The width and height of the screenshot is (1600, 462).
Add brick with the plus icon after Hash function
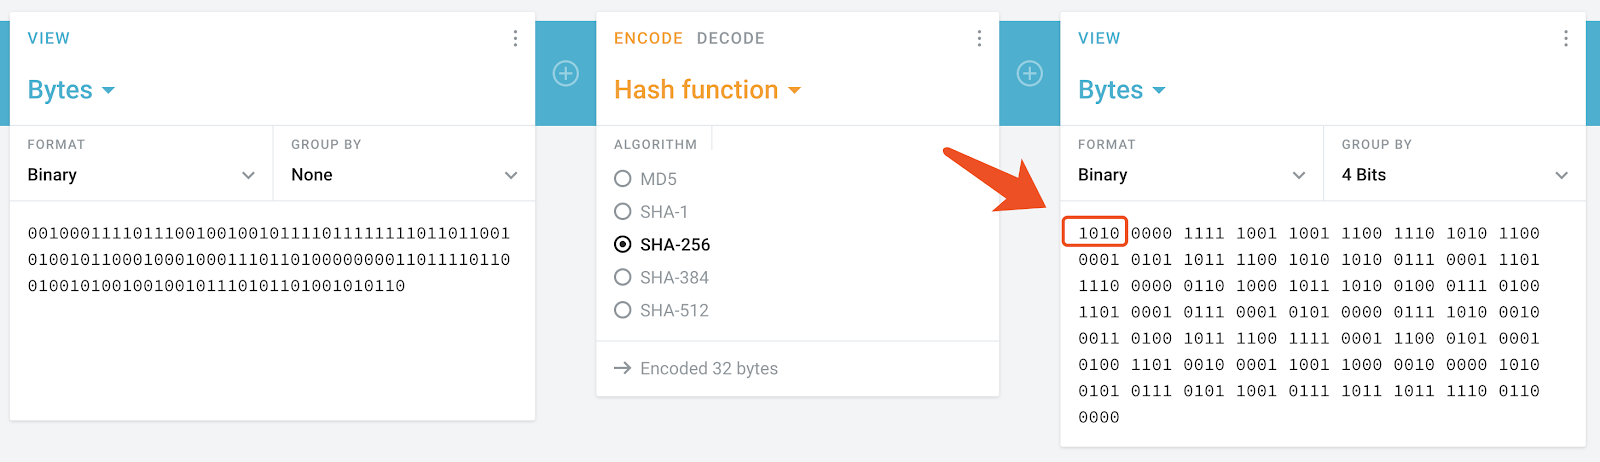1030,73
